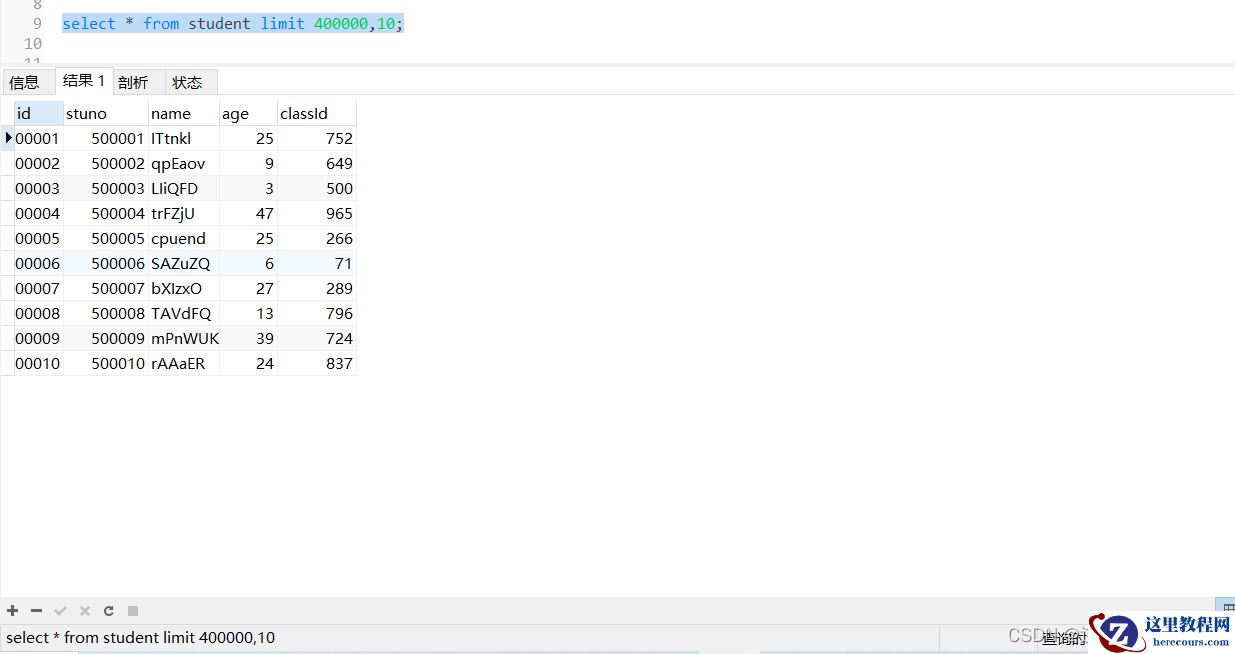The image size is (1235, 654).
Task: Select cell id 00006
Action: point(39,263)
